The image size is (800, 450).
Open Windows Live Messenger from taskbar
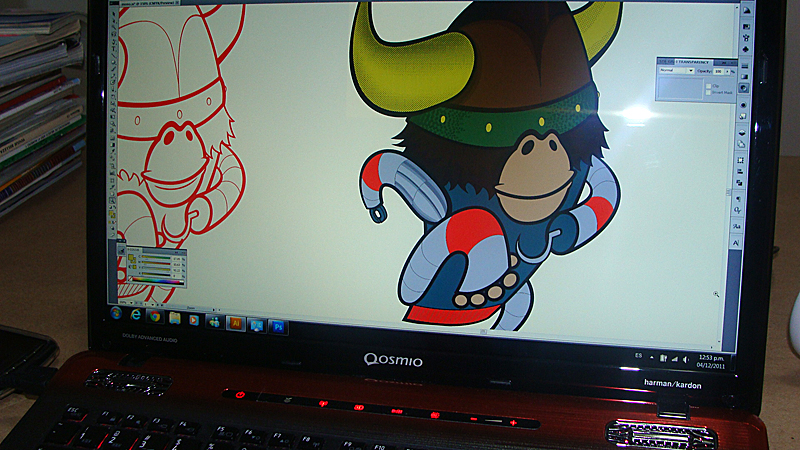tap(214, 321)
